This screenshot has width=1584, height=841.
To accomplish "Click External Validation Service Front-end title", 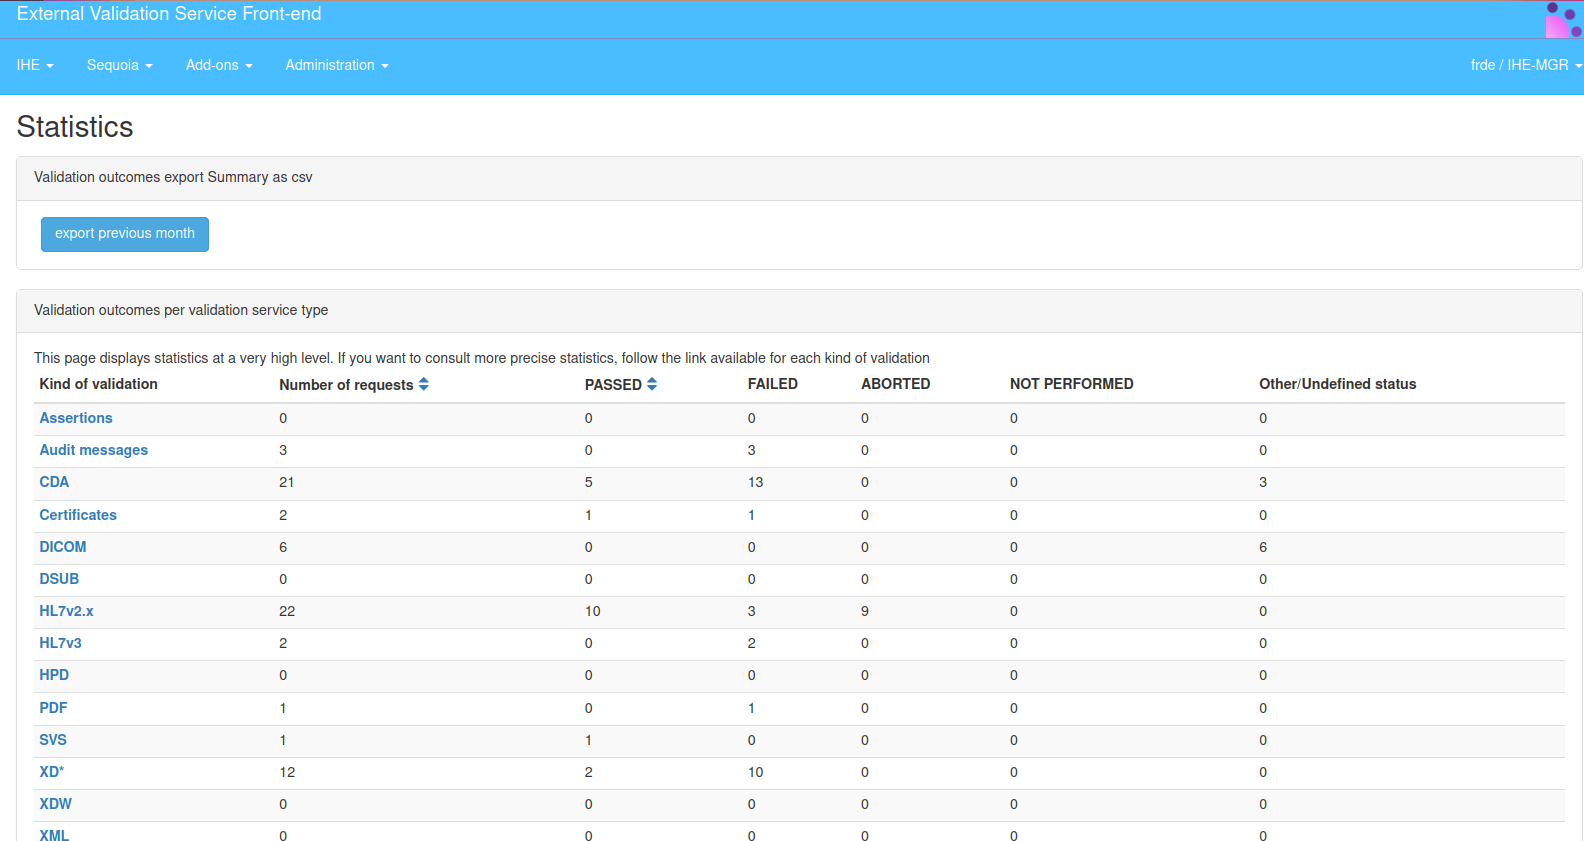I will (x=169, y=14).
